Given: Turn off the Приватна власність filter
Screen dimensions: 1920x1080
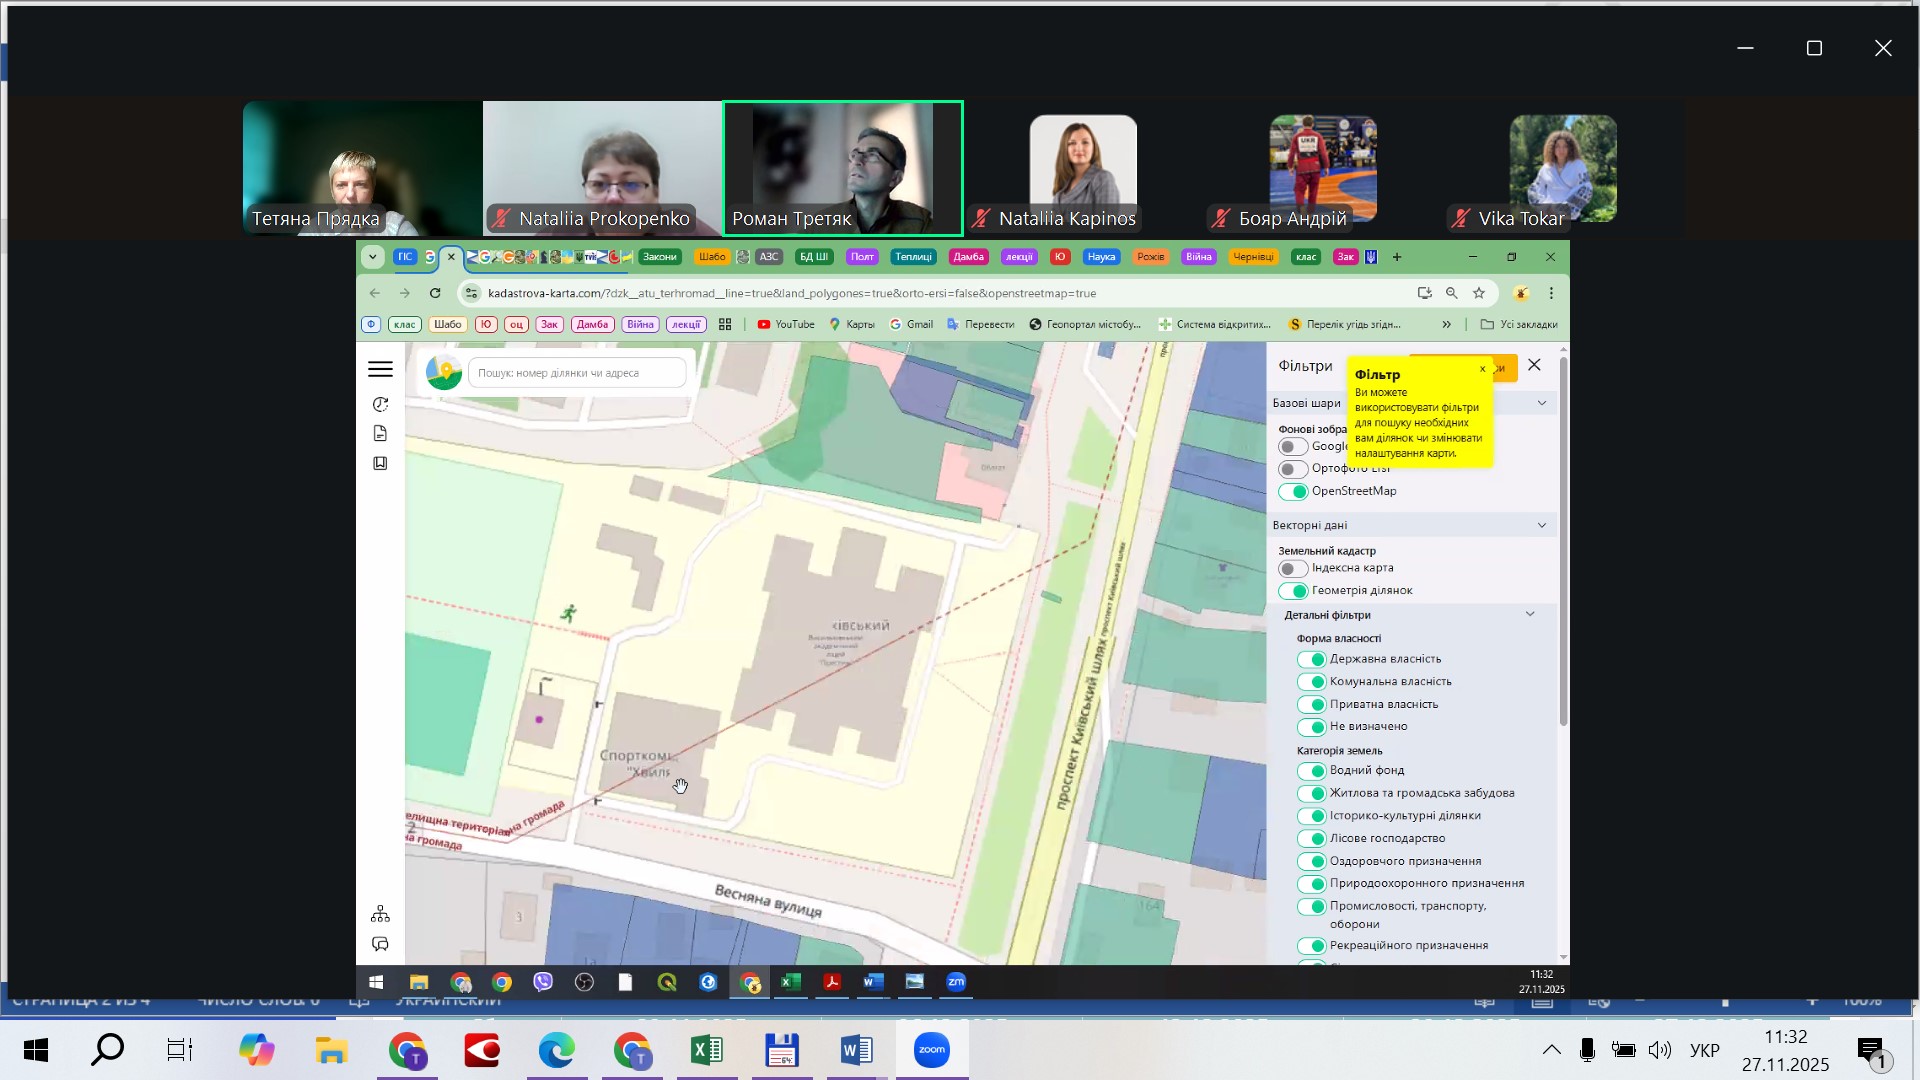Looking at the screenshot, I should [x=1311, y=705].
